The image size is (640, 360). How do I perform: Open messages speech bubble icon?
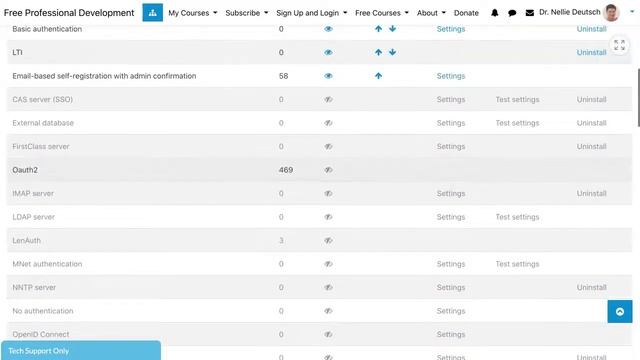(512, 13)
